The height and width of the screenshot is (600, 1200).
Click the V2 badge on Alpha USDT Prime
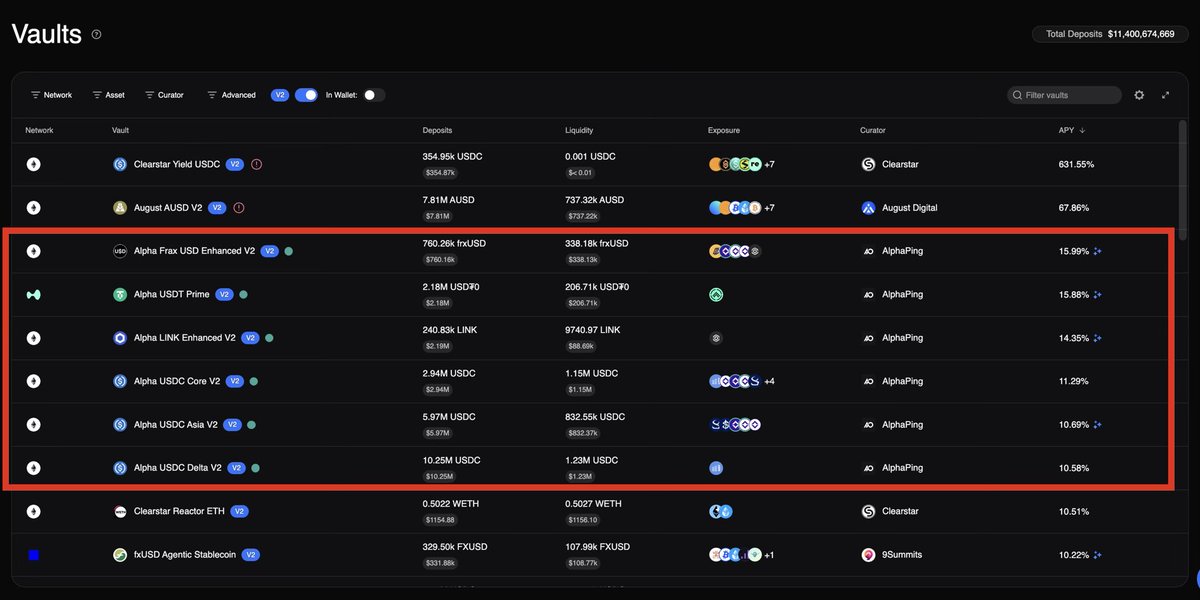point(225,295)
